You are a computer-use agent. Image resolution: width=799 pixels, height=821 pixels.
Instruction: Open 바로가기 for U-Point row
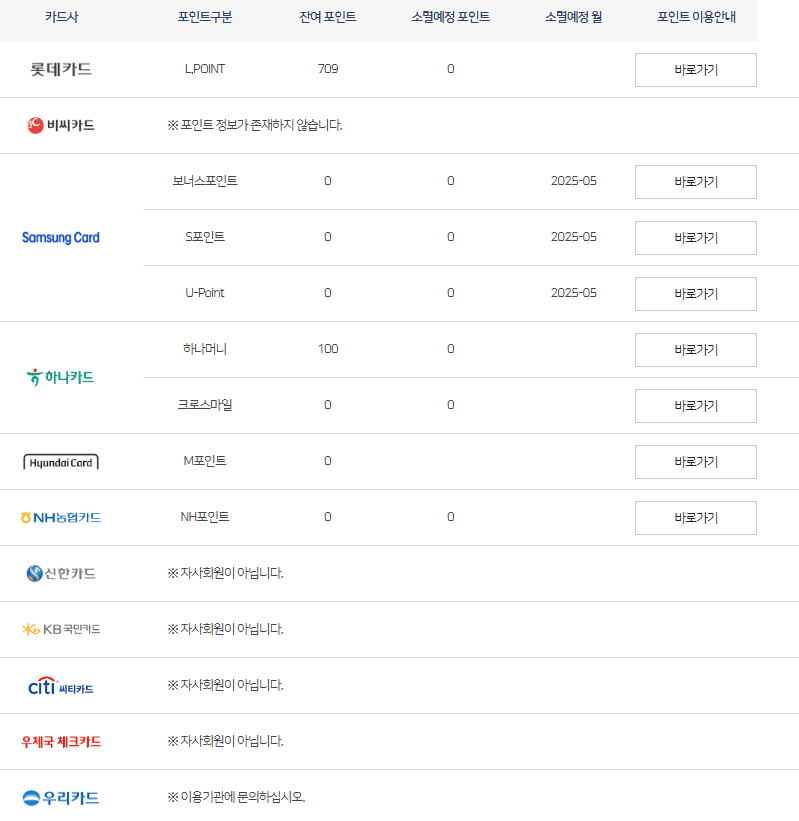pos(695,294)
